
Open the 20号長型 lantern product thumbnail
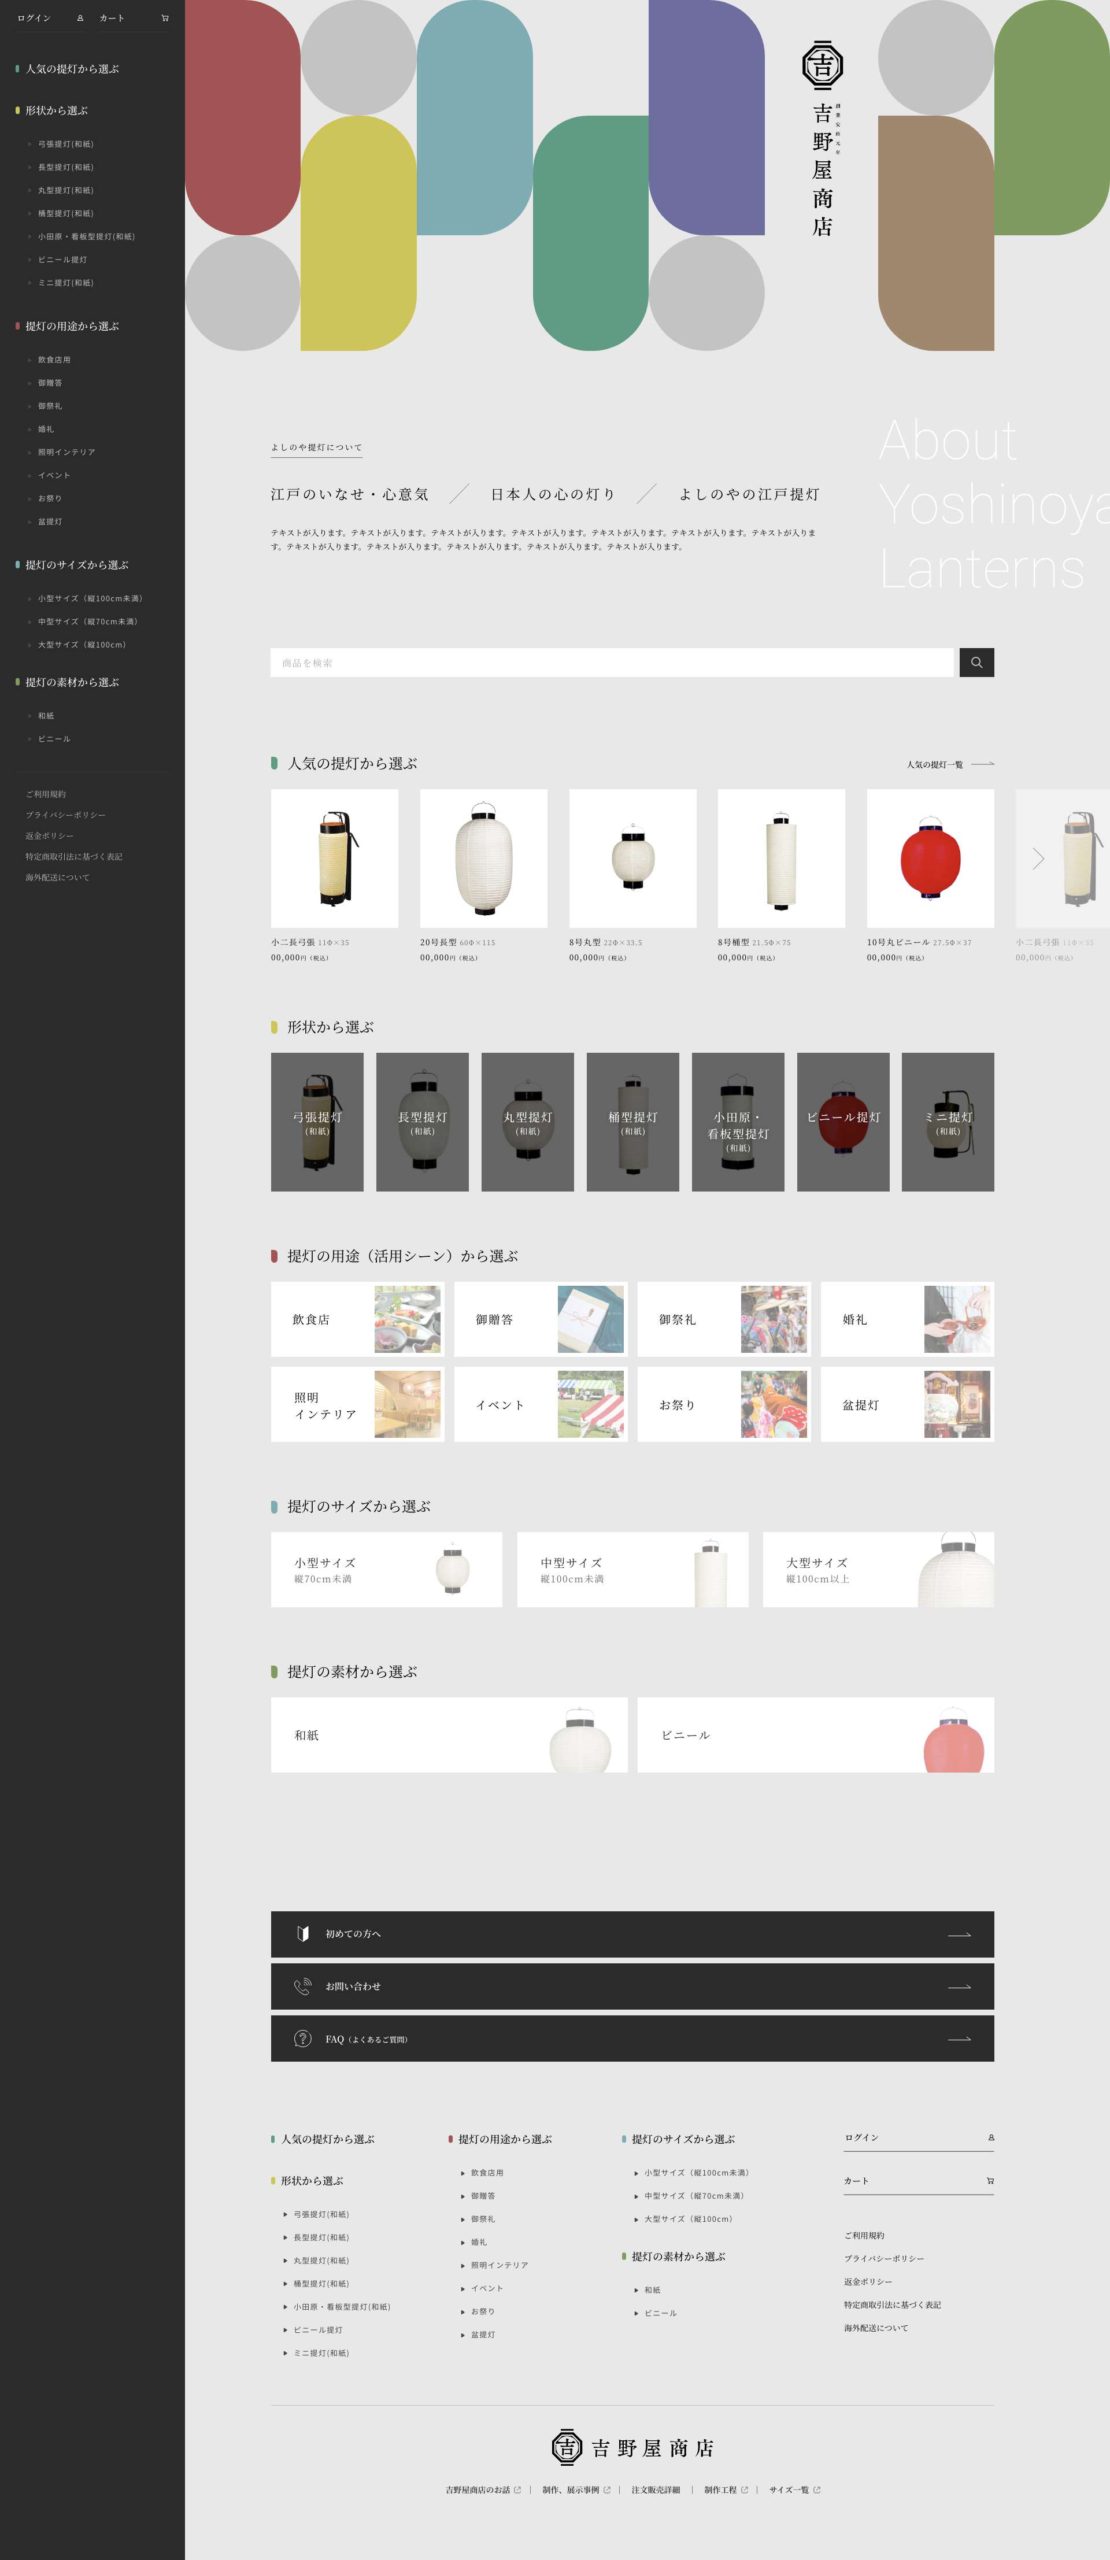(483, 858)
